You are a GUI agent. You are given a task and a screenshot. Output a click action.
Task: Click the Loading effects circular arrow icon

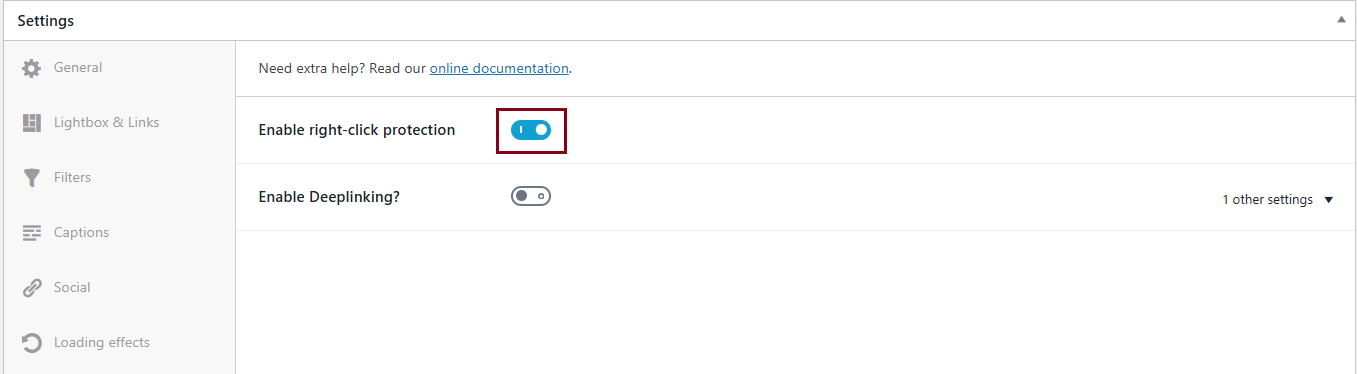(32, 343)
